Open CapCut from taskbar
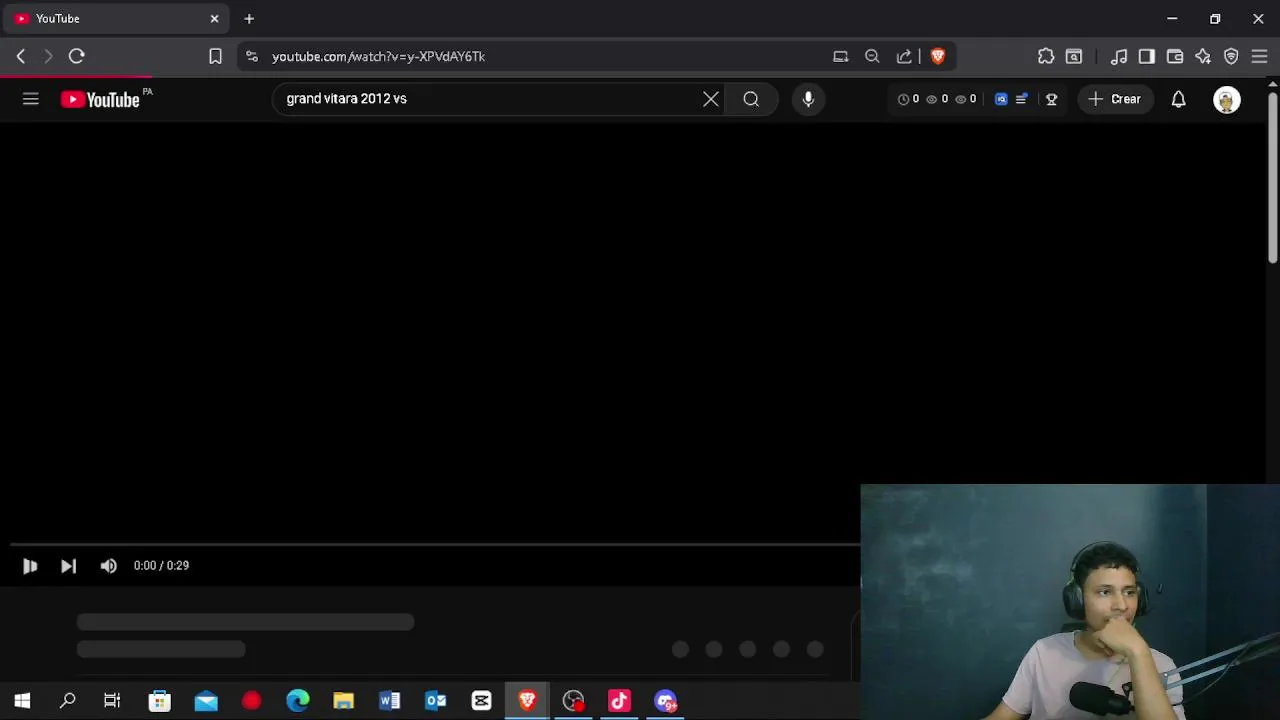The height and width of the screenshot is (720, 1280). (482, 701)
